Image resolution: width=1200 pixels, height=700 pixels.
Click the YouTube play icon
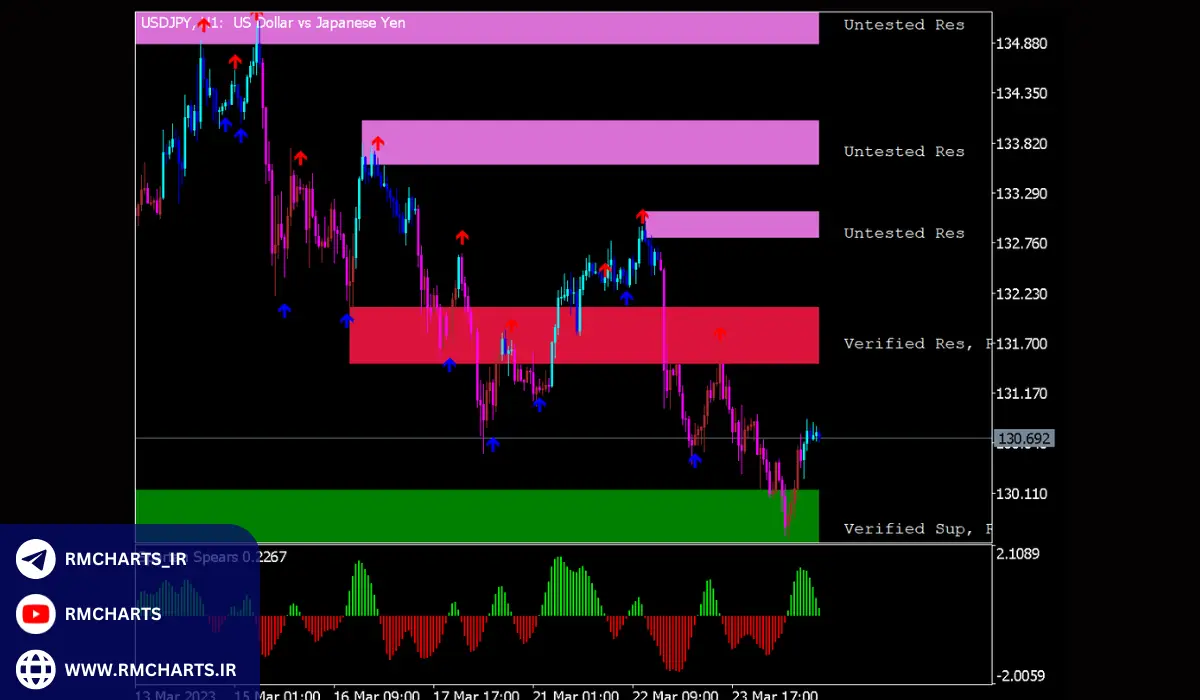coord(36,614)
